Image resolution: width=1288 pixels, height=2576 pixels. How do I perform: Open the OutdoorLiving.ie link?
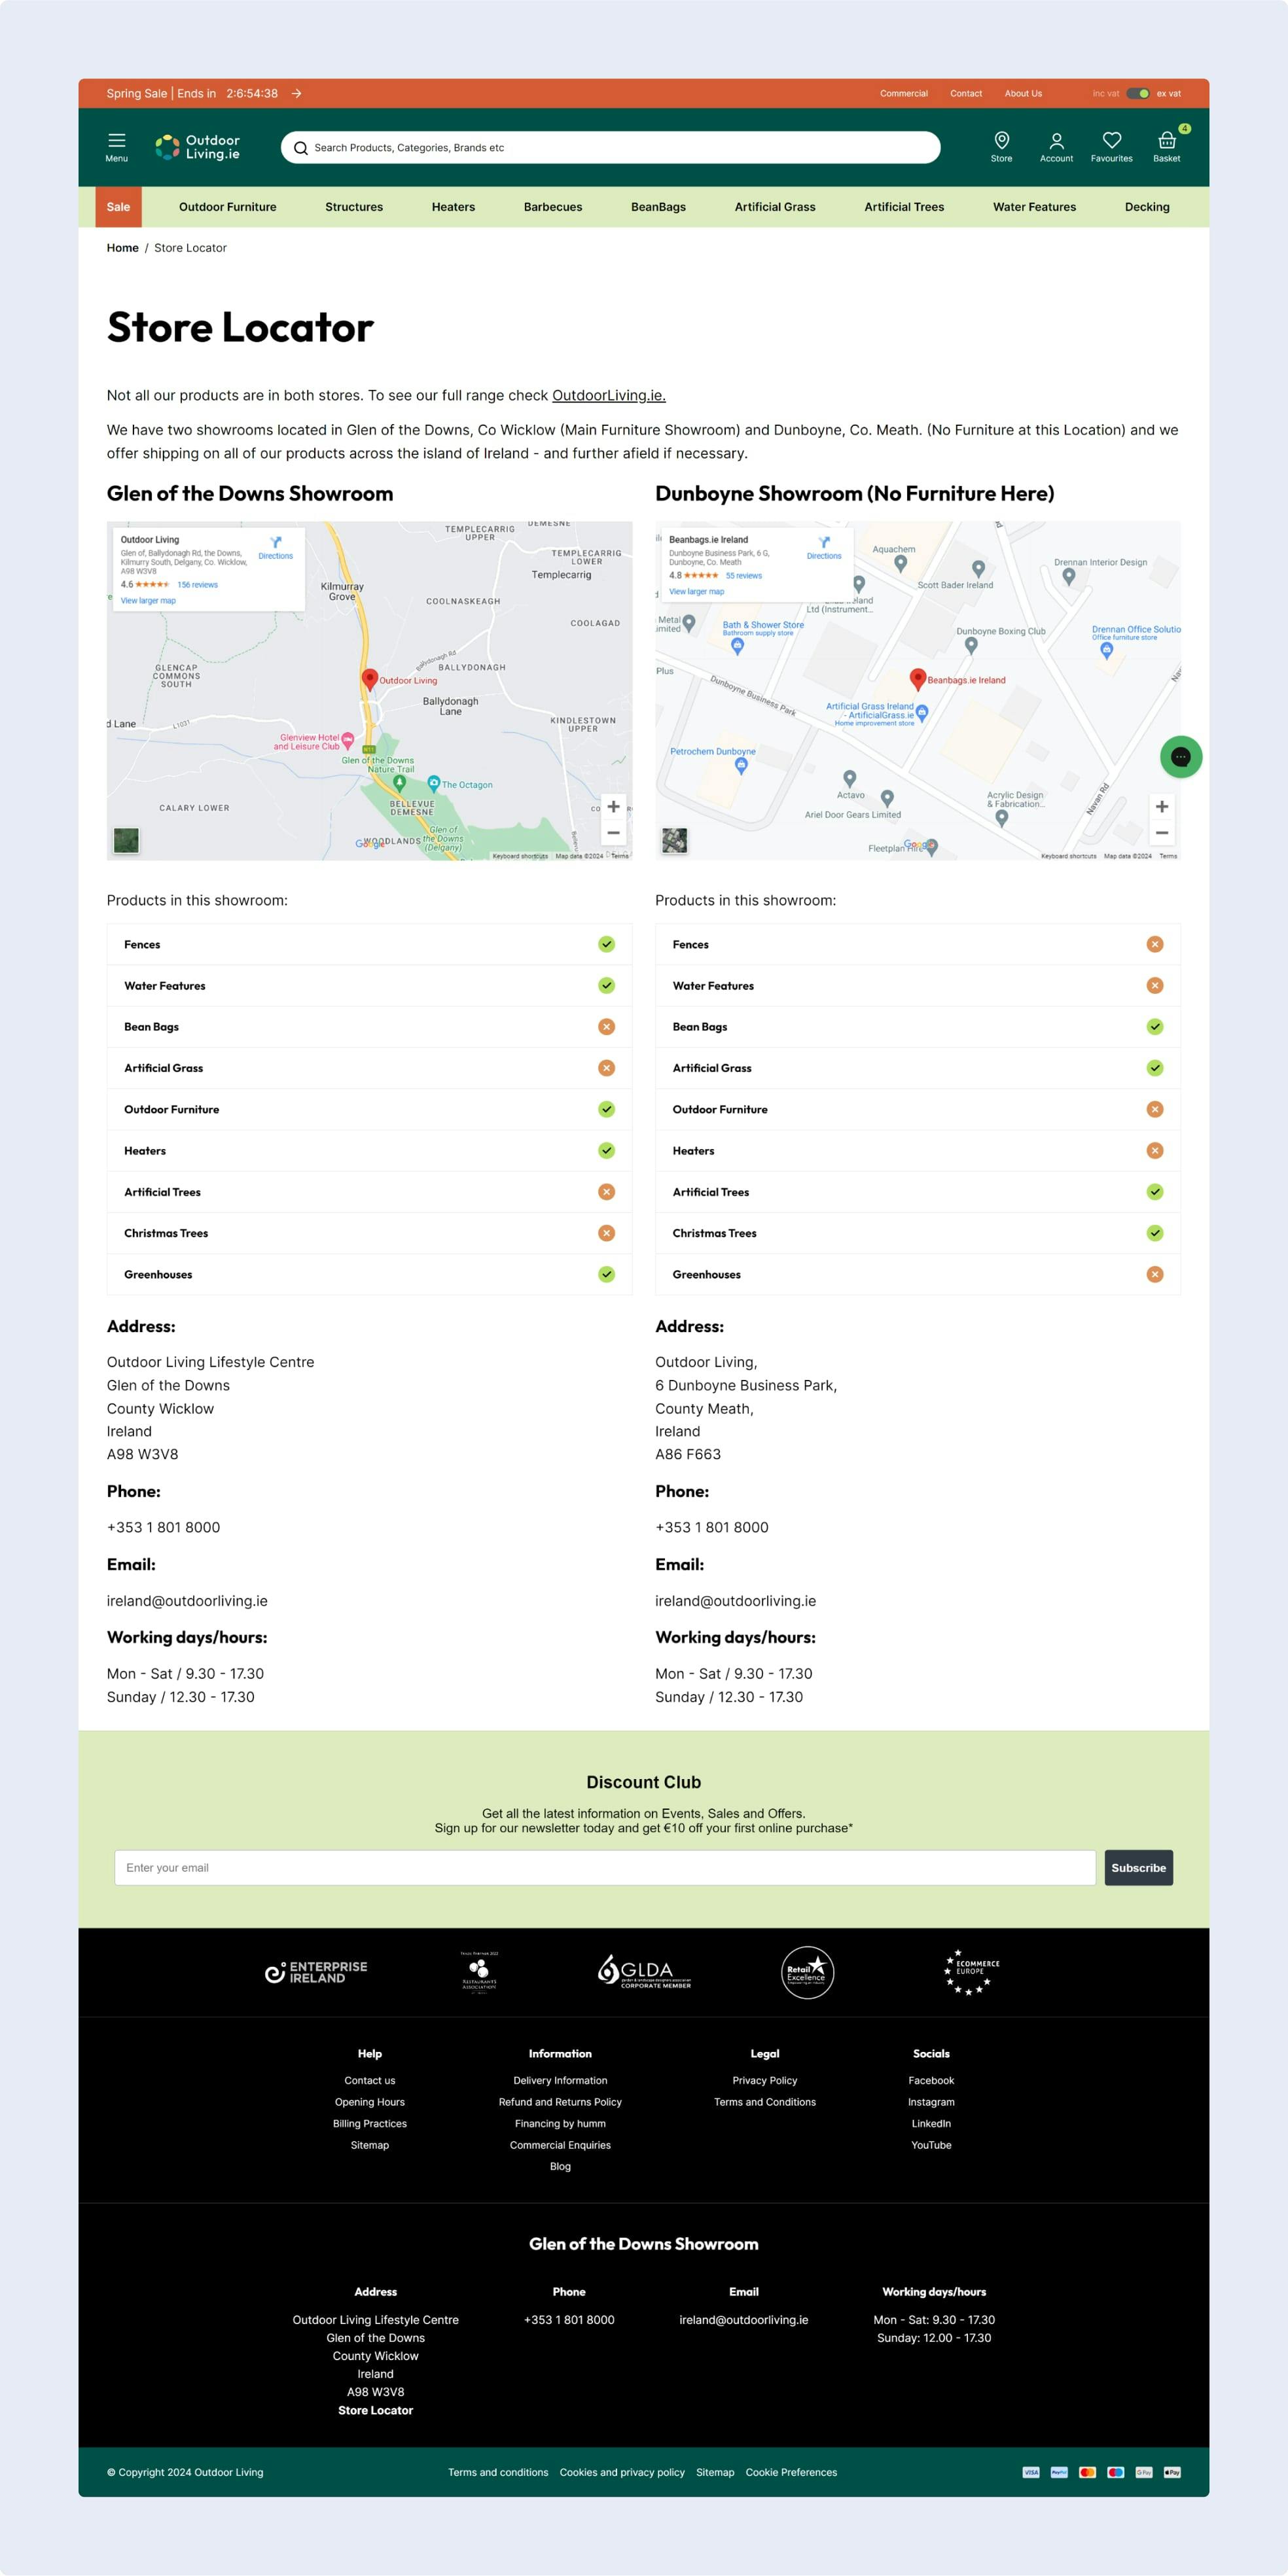pyautogui.click(x=608, y=395)
